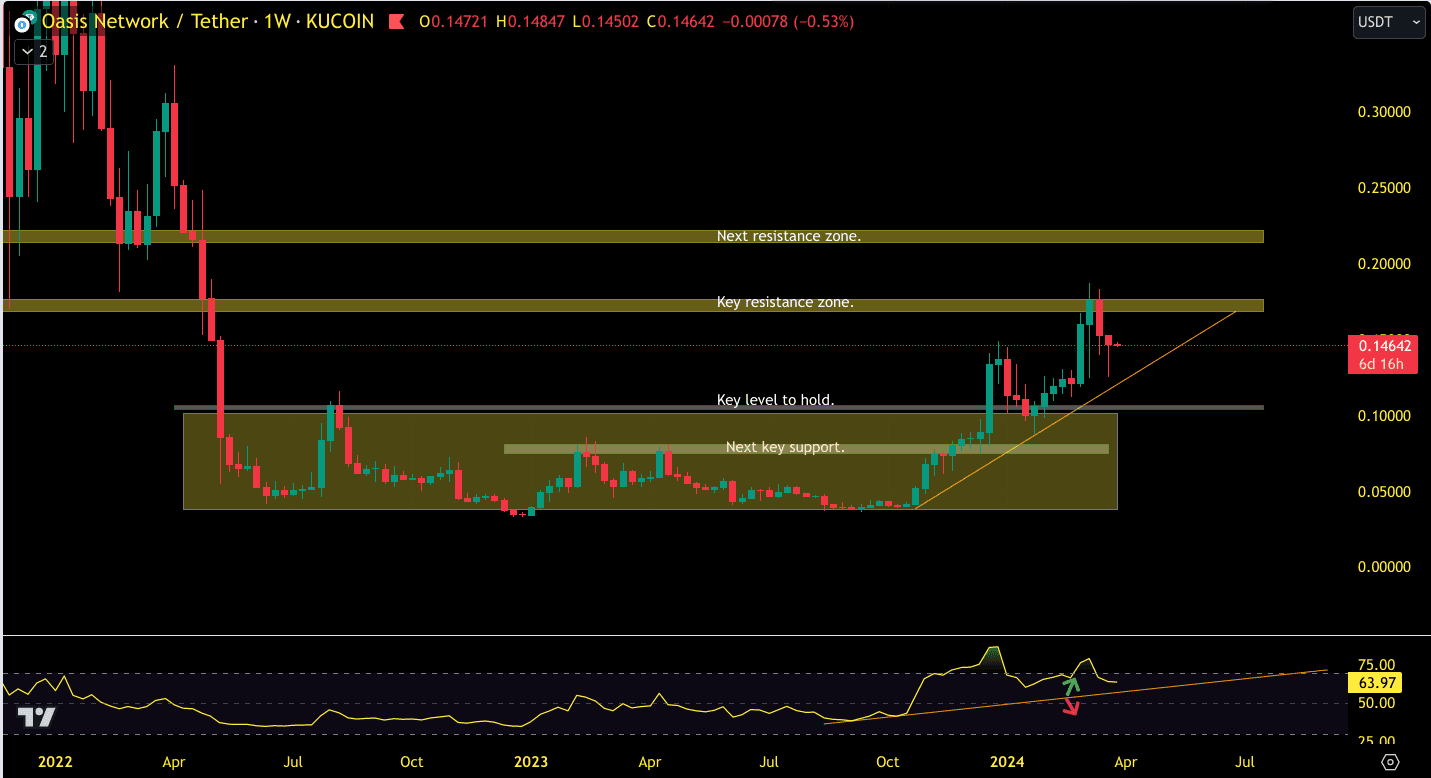Click the 0.25000 price scale label

(x=1384, y=188)
